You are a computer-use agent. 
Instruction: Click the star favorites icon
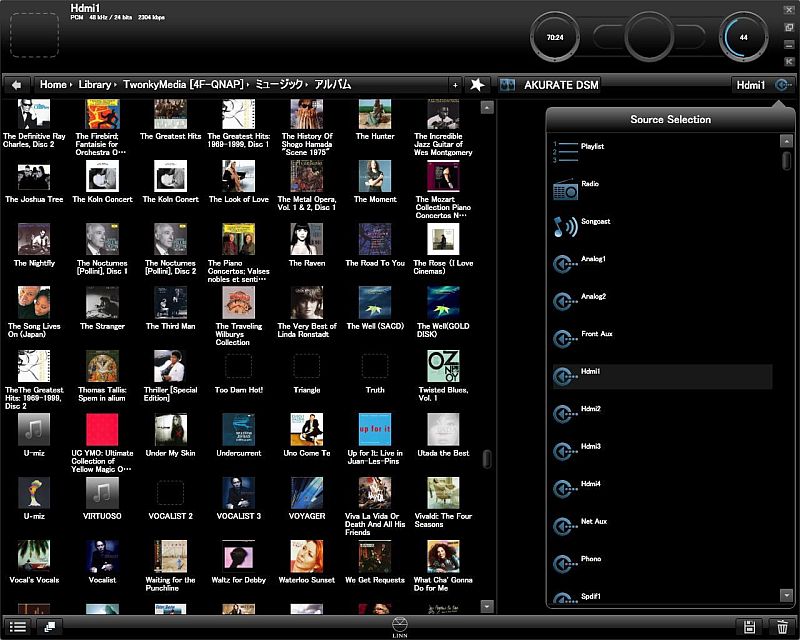coord(477,85)
